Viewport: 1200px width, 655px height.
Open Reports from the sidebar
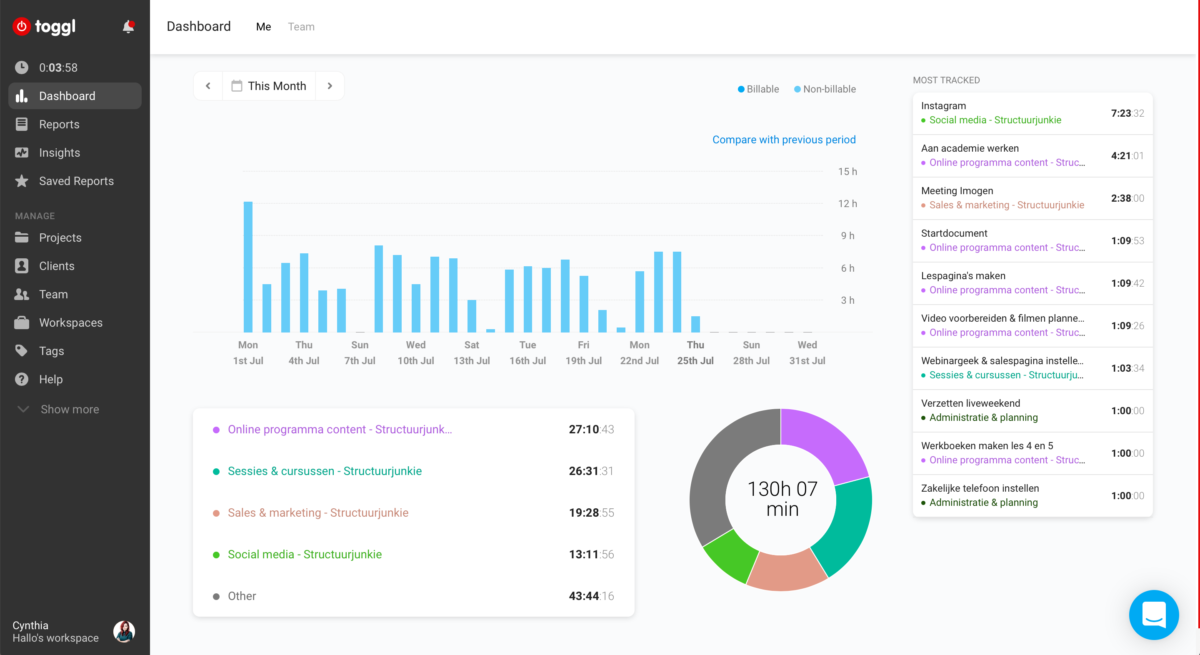(x=59, y=124)
